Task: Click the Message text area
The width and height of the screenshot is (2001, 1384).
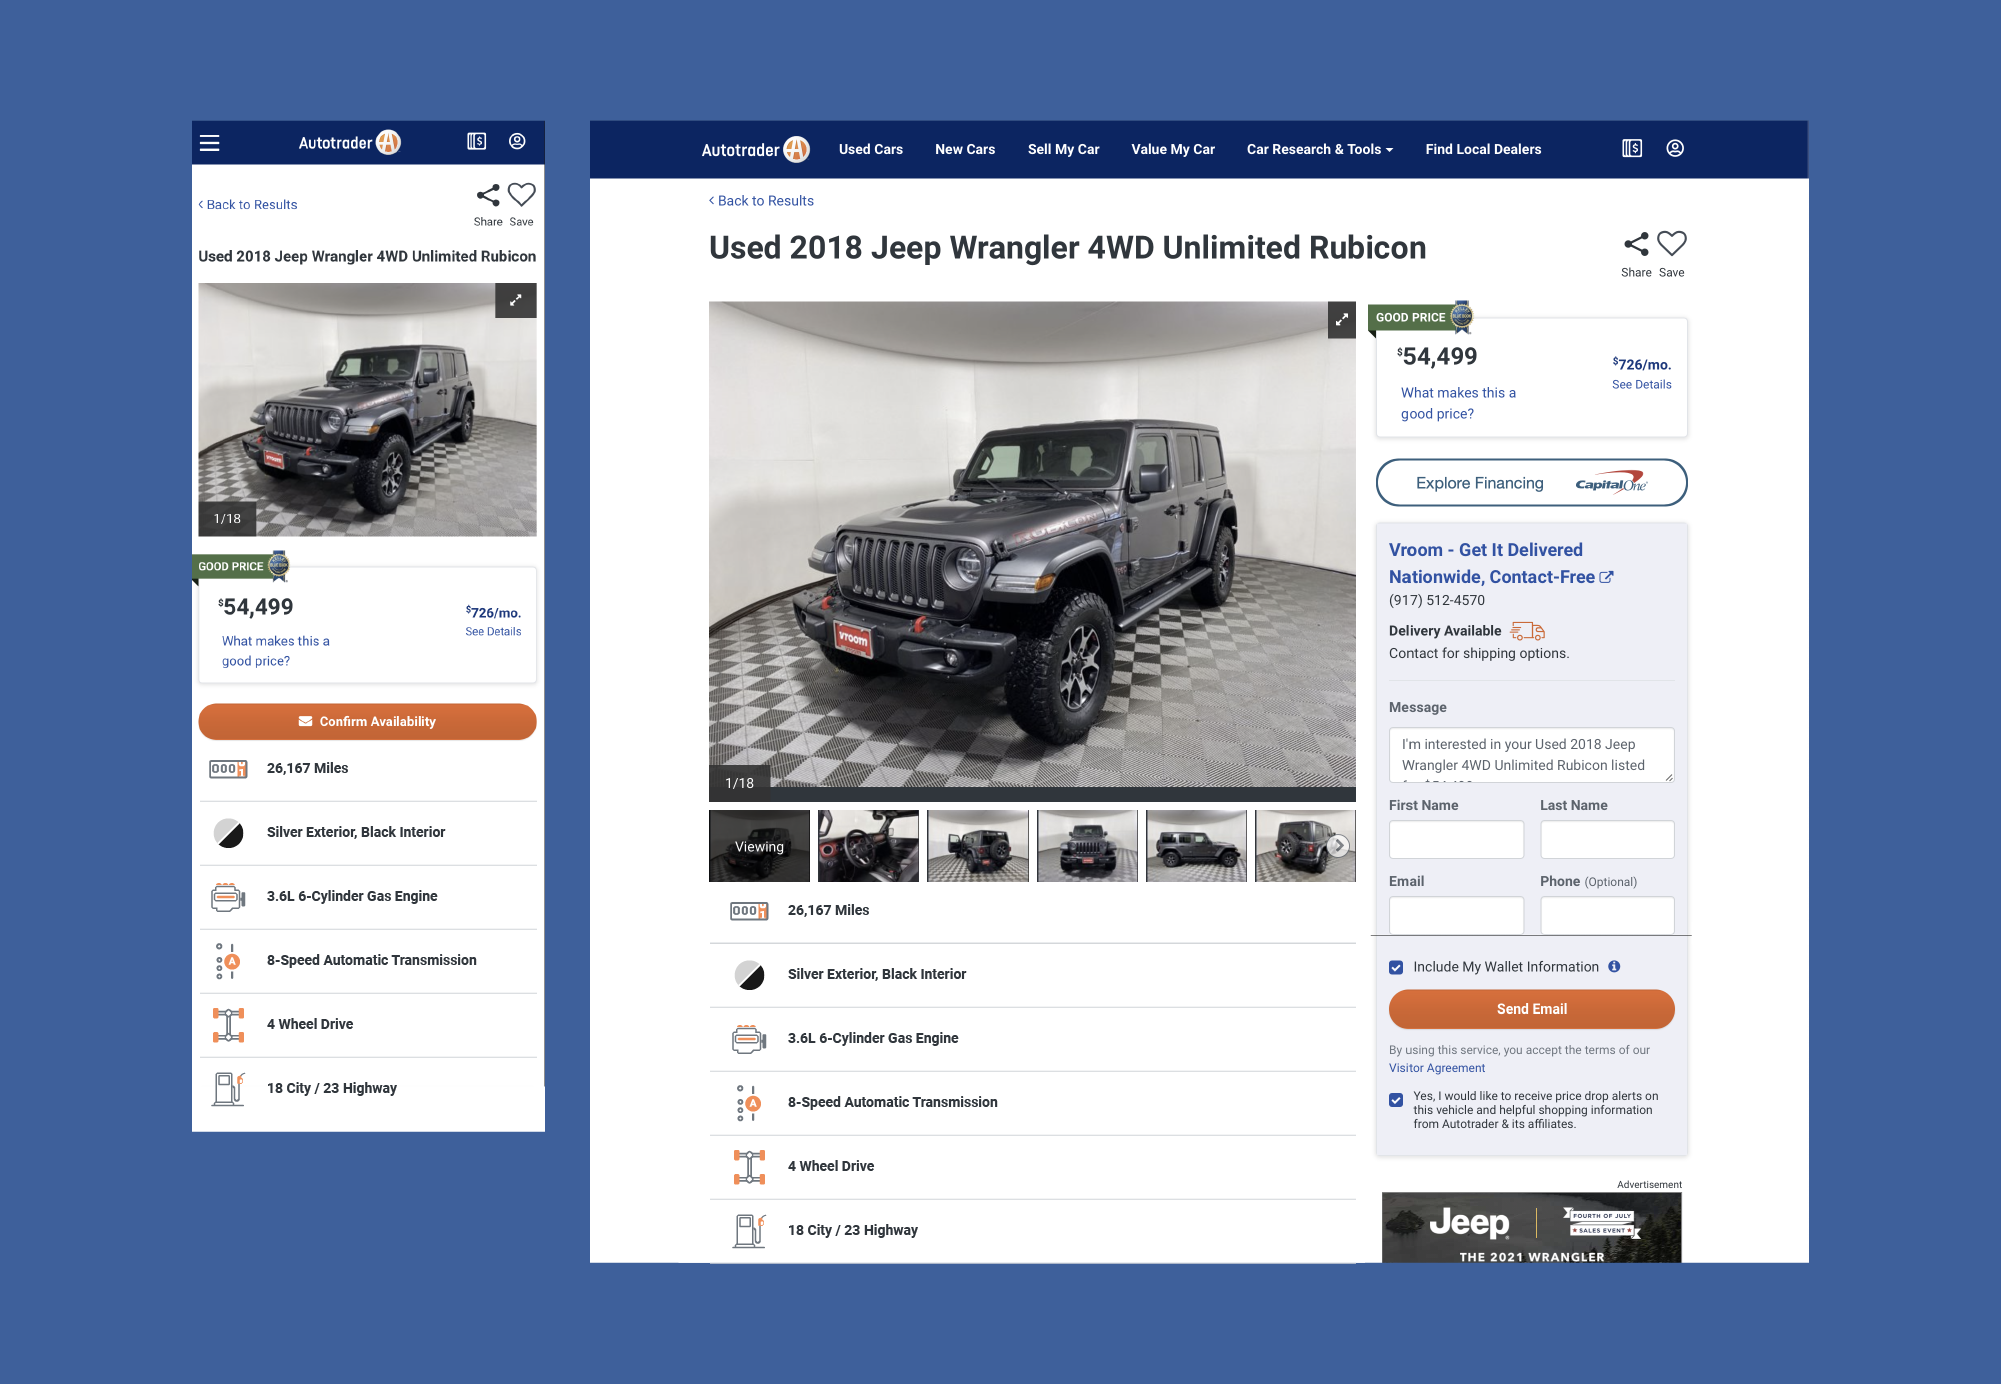Action: coord(1531,755)
